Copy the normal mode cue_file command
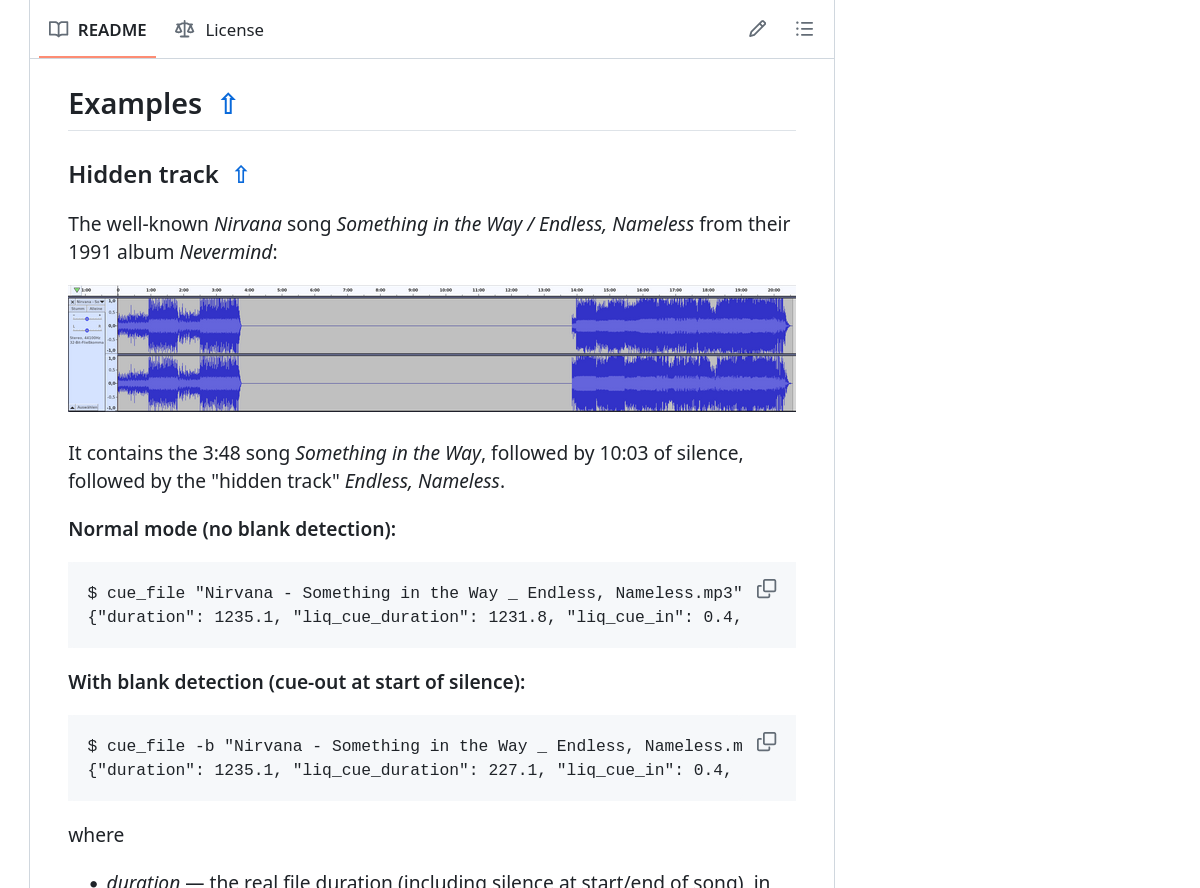This screenshot has width=1200, height=888. (766, 589)
